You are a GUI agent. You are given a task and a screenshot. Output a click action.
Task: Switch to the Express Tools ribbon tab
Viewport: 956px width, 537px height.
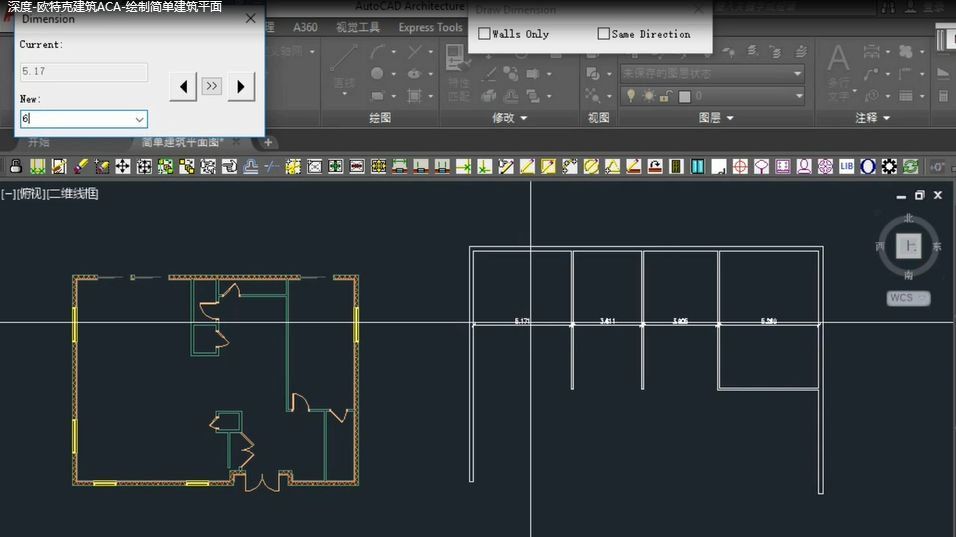(430, 27)
